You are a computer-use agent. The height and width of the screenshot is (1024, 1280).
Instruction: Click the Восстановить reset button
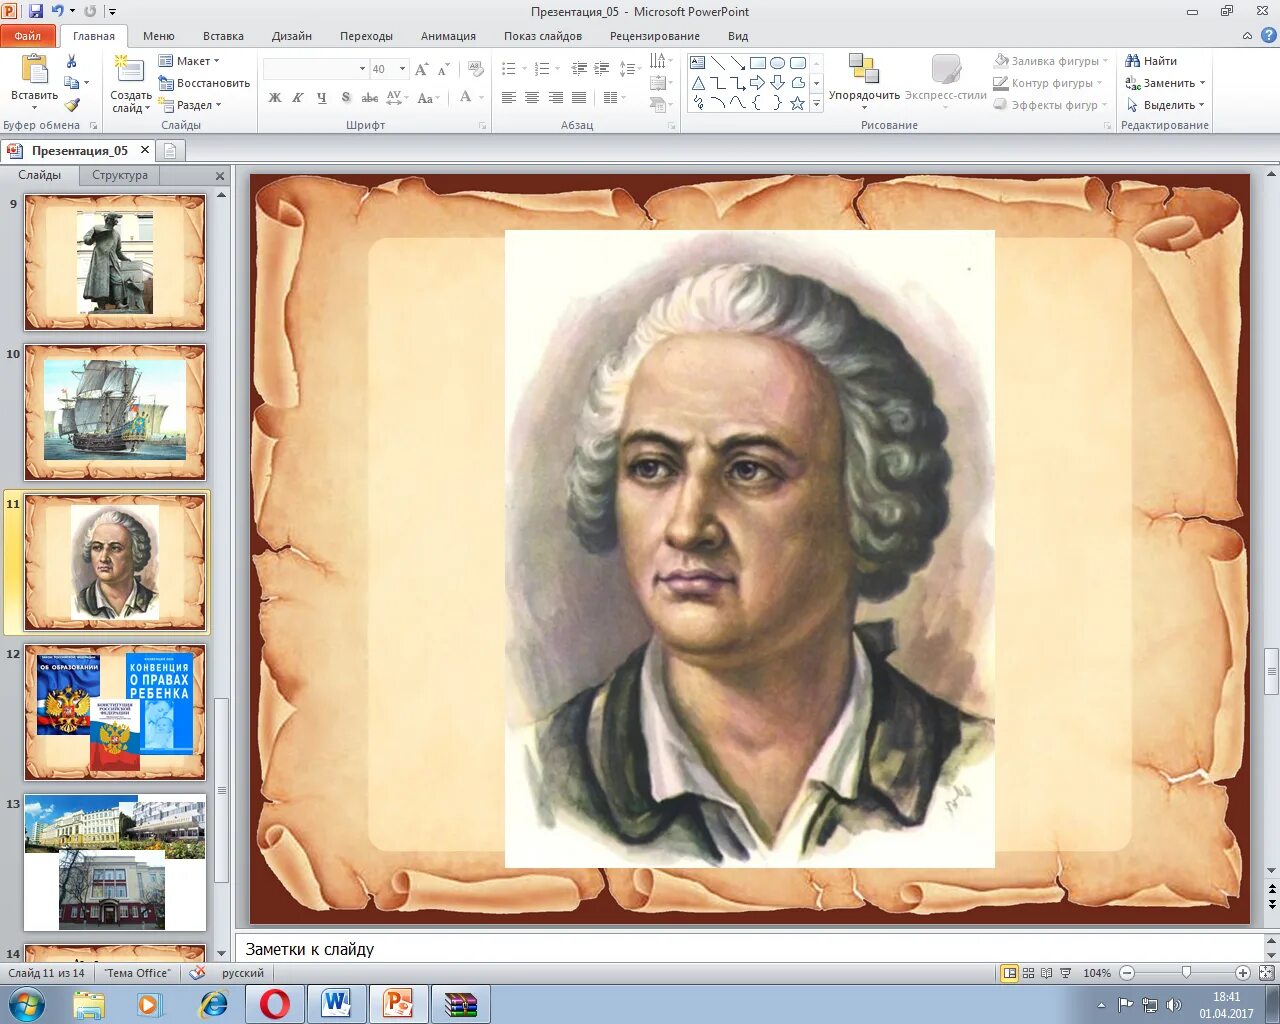coord(204,83)
